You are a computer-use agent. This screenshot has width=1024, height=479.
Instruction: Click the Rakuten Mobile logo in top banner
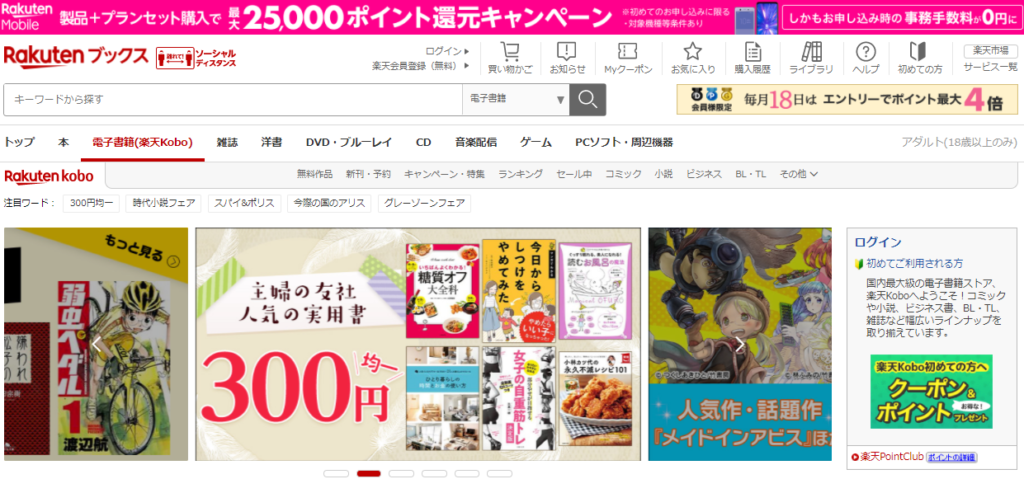(27, 17)
